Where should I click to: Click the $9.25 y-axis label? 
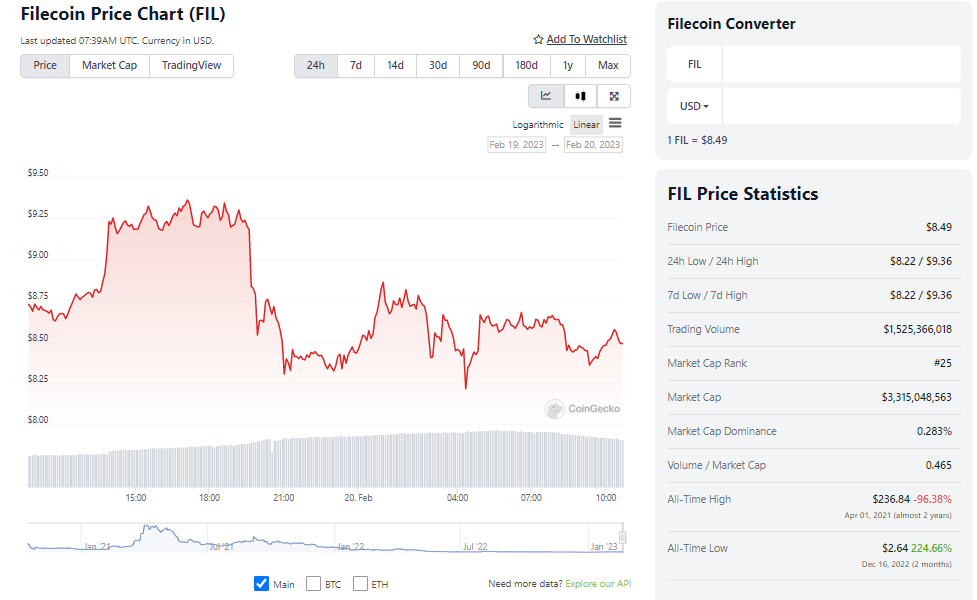(x=38, y=214)
